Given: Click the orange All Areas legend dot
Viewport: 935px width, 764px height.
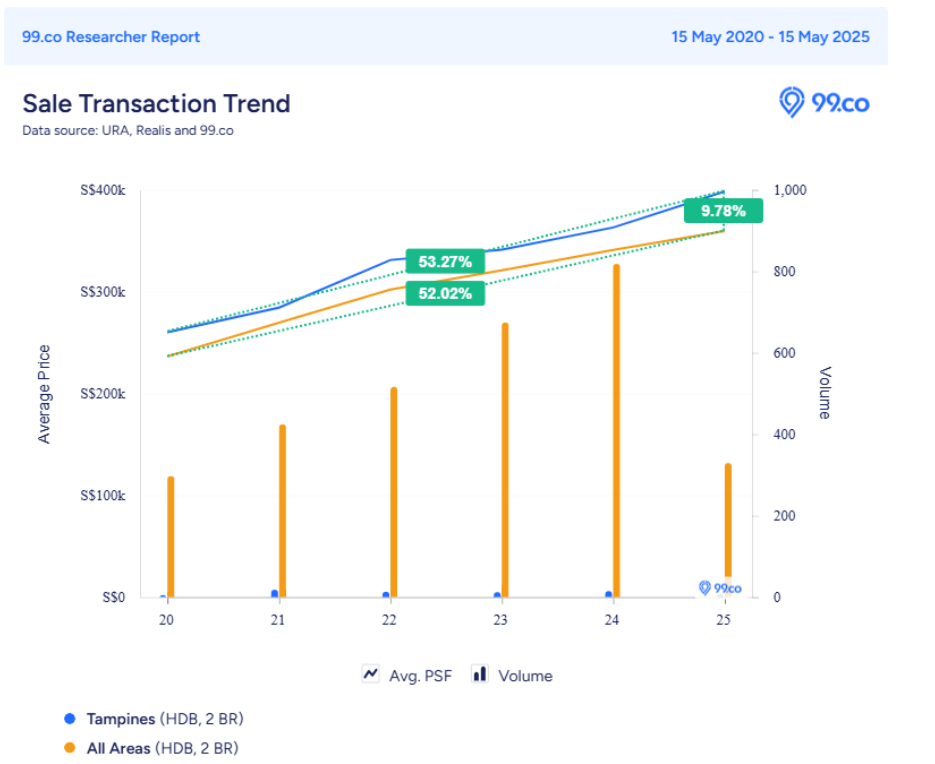Looking at the screenshot, I should click(x=69, y=748).
